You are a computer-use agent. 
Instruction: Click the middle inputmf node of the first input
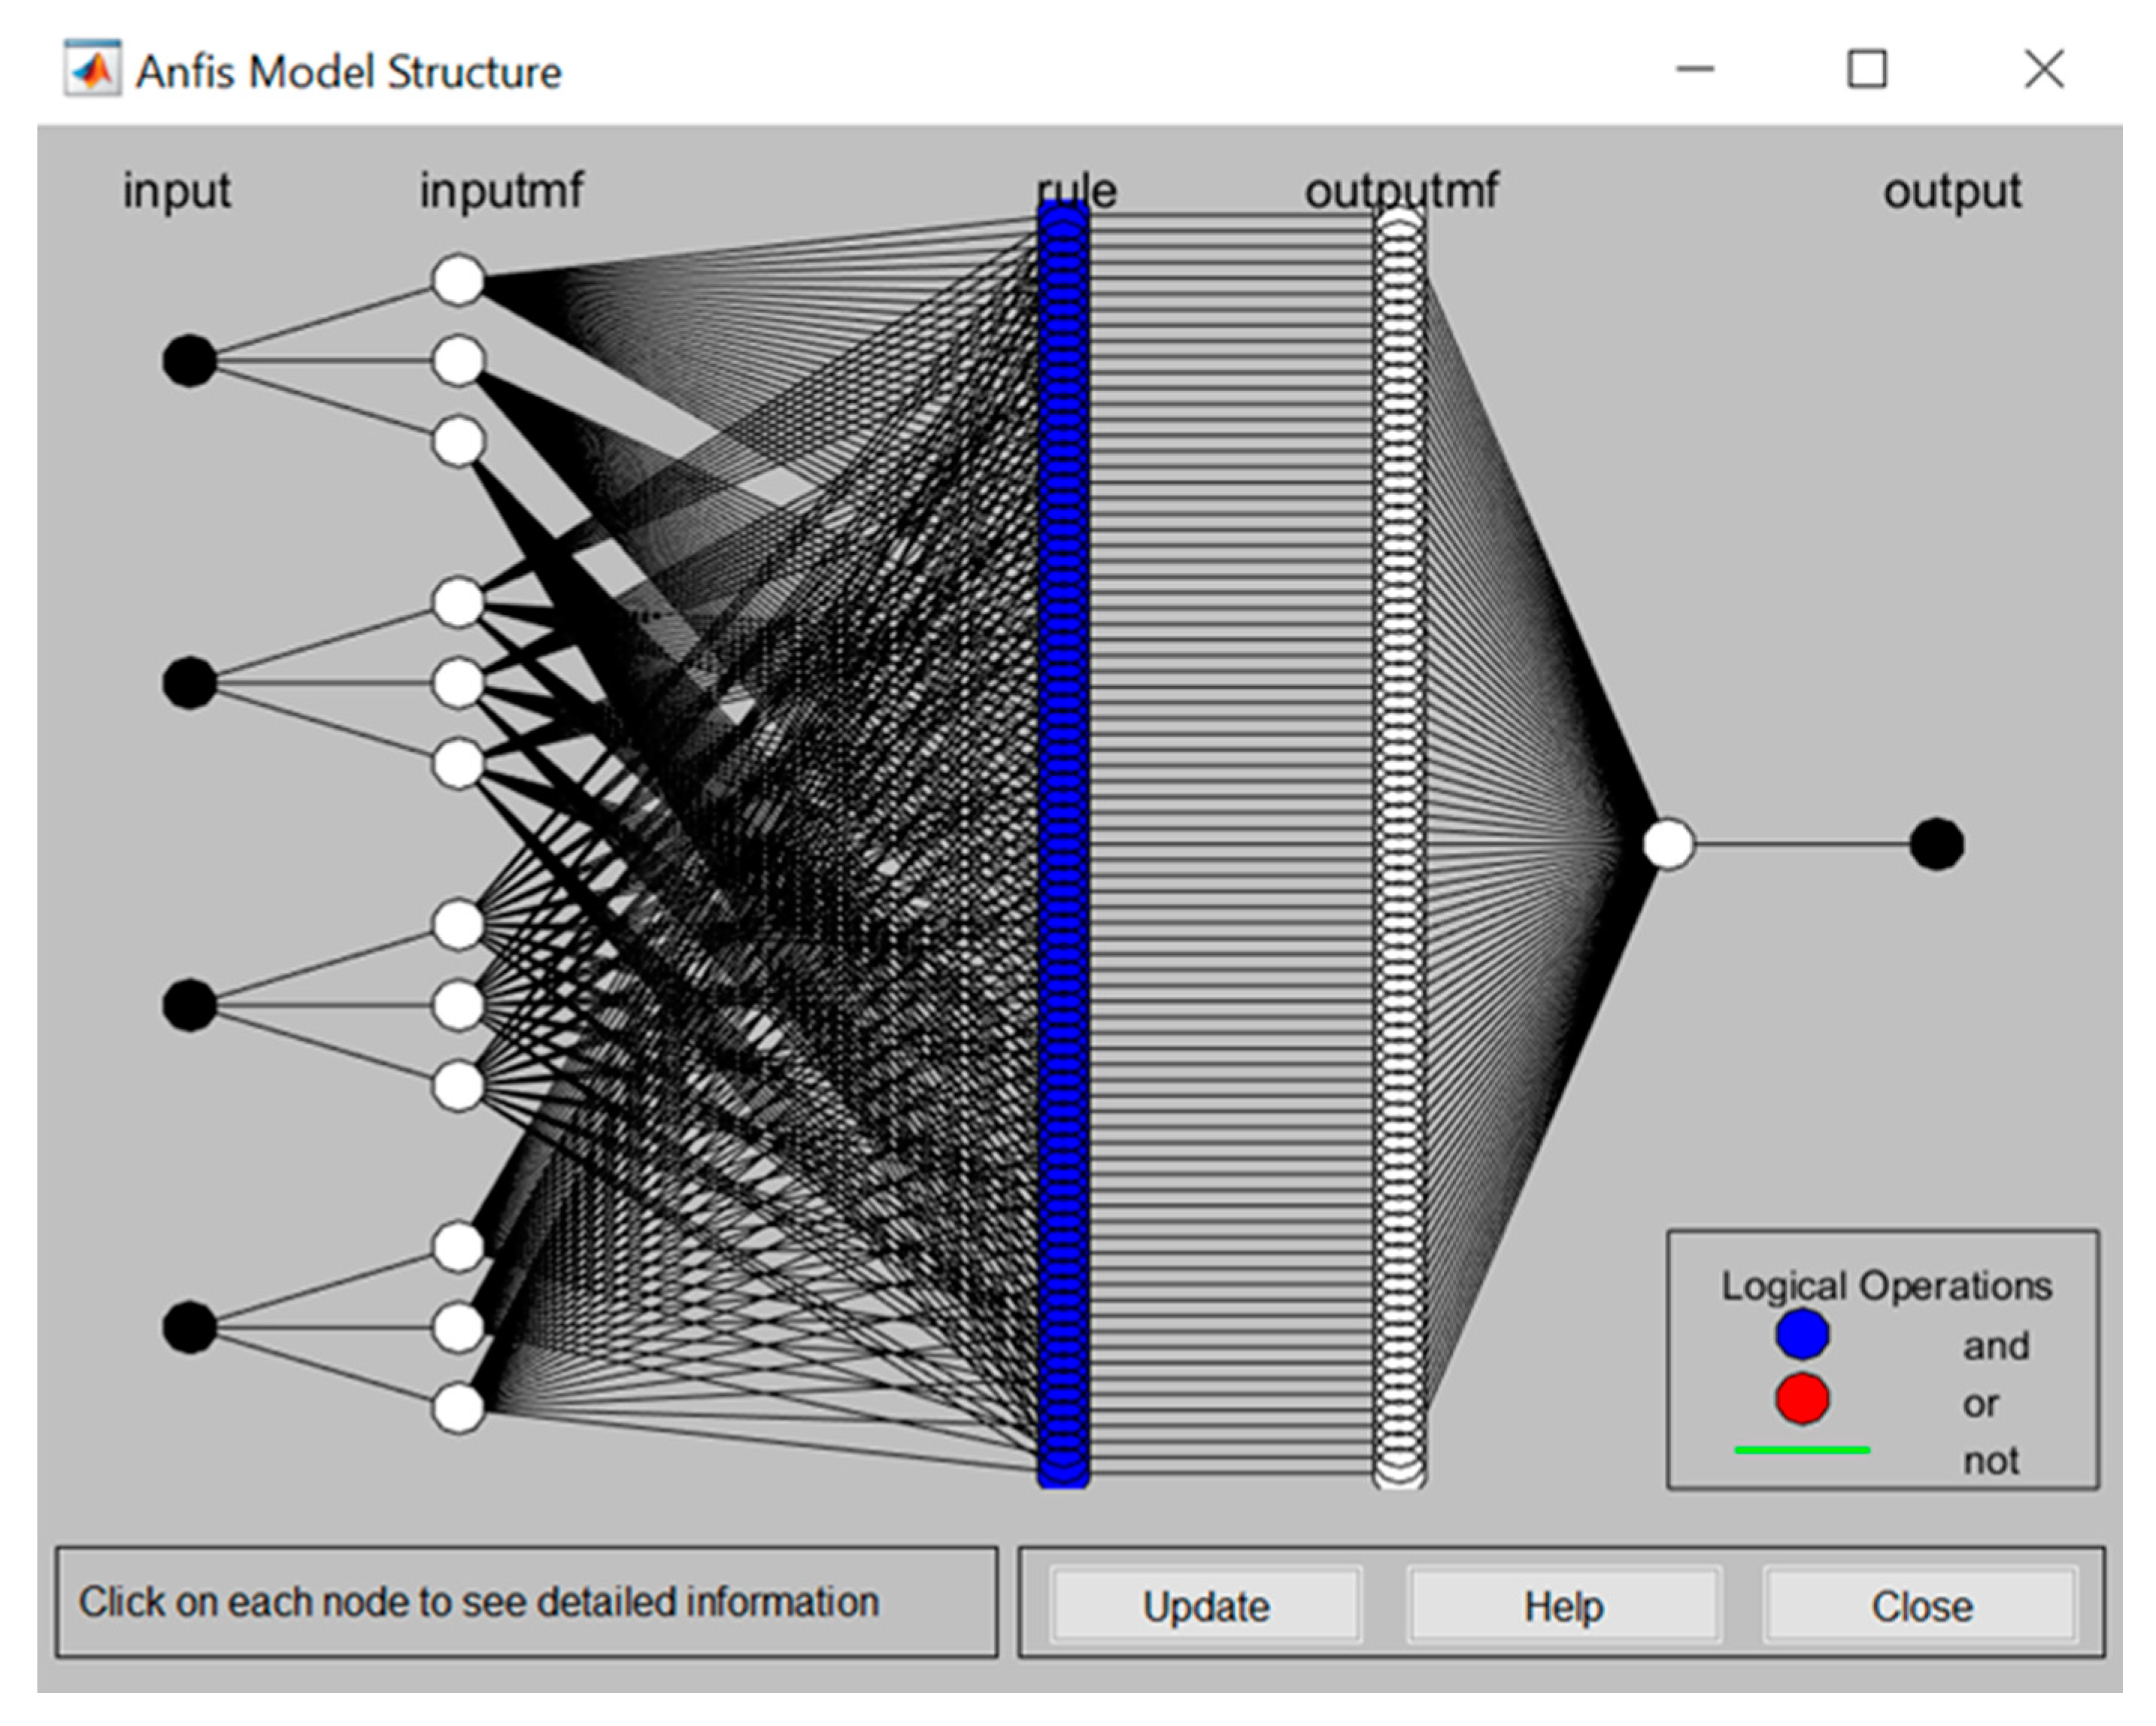click(x=458, y=360)
